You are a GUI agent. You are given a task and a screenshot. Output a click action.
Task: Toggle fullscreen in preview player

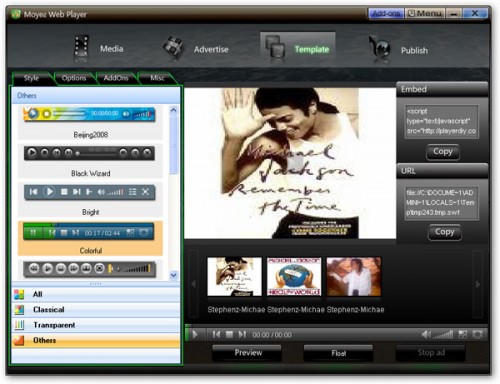[477, 334]
